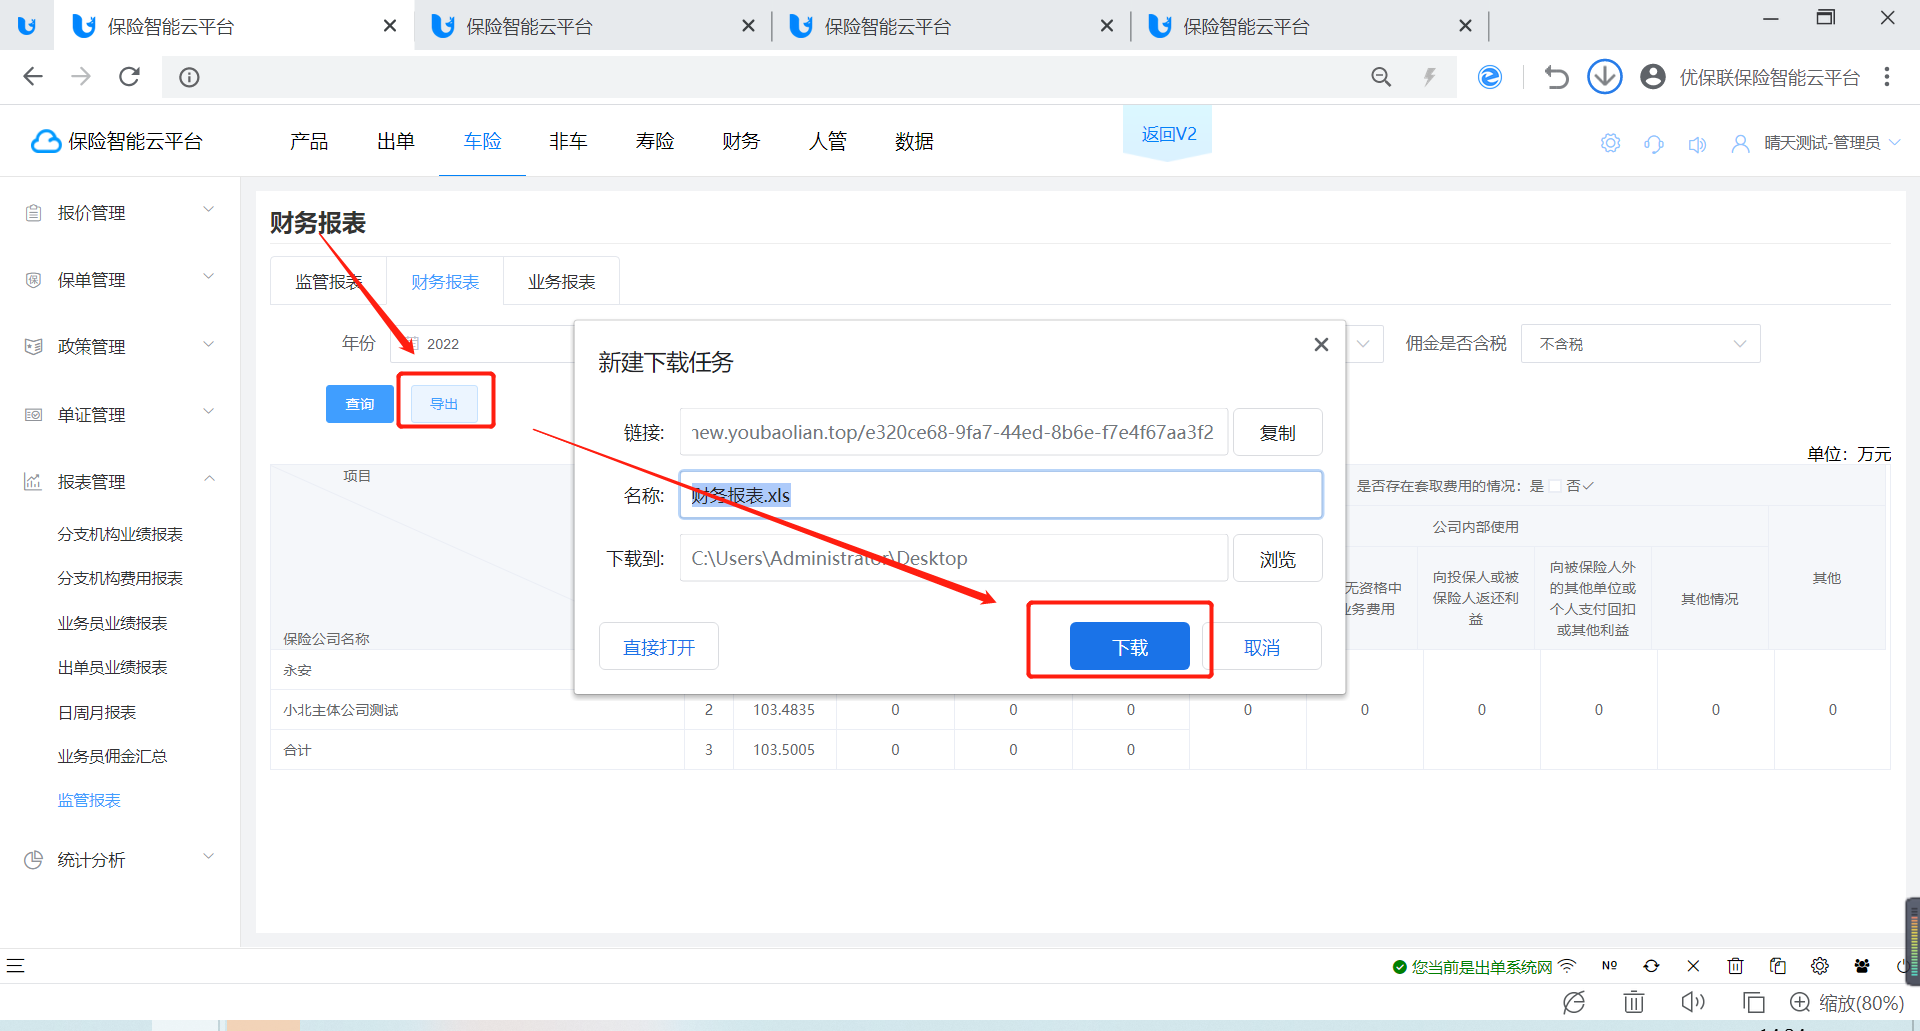1920x1031 pixels.
Task: Edit the file name field 财务报表.xls
Action: point(1001,495)
